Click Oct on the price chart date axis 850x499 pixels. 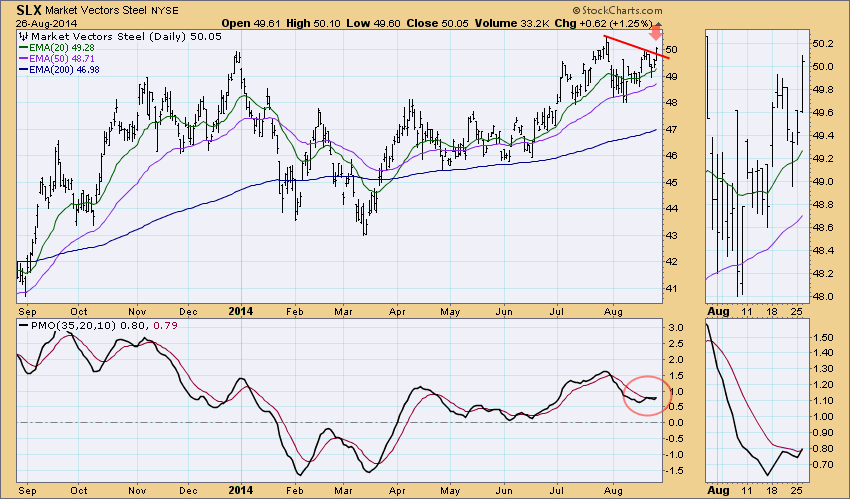pos(79,312)
